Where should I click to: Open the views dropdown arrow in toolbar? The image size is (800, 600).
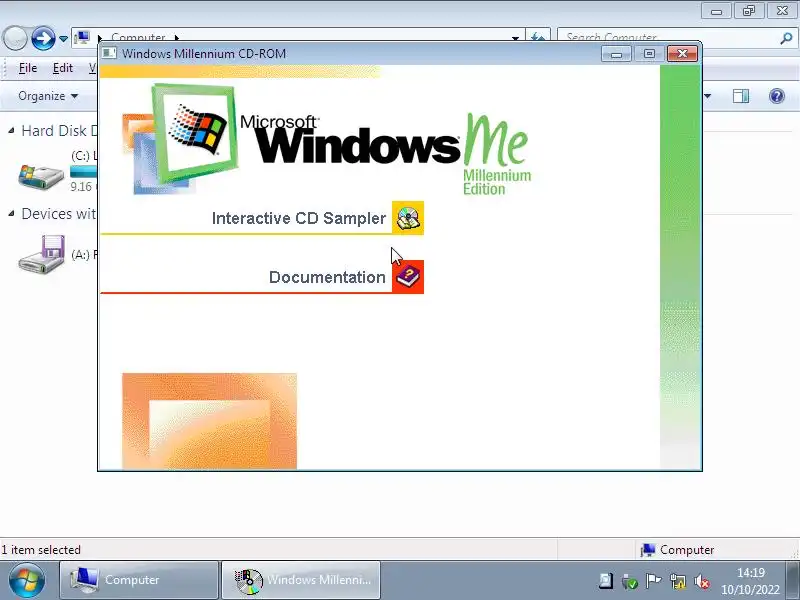point(708,96)
